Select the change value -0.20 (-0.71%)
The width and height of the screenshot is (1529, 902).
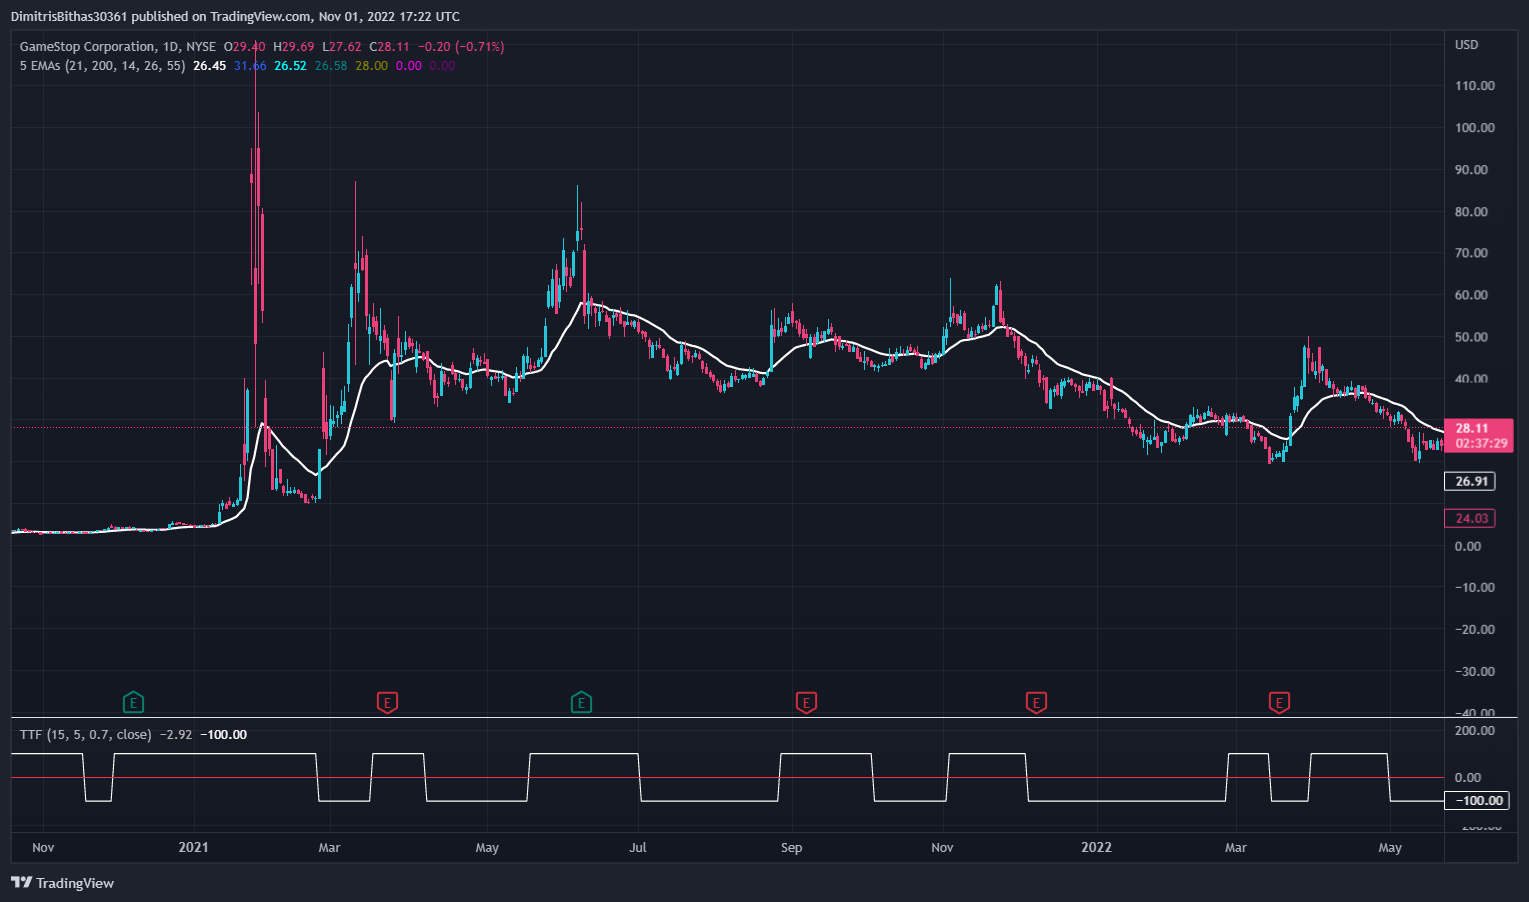[x=461, y=46]
